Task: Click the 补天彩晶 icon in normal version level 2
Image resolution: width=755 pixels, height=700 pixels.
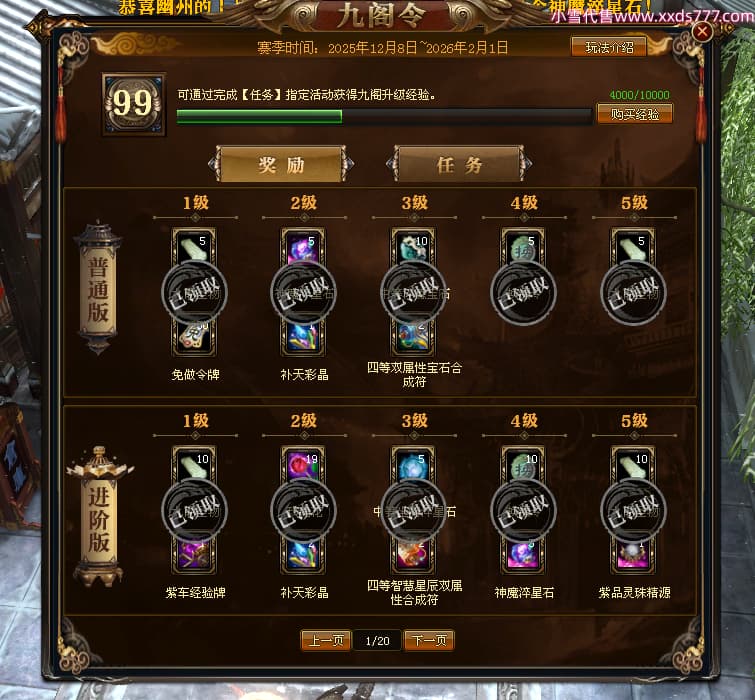Action: pyautogui.click(x=303, y=337)
